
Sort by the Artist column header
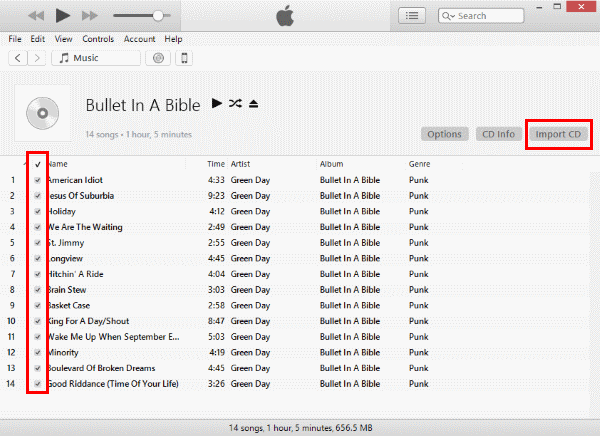click(240, 164)
